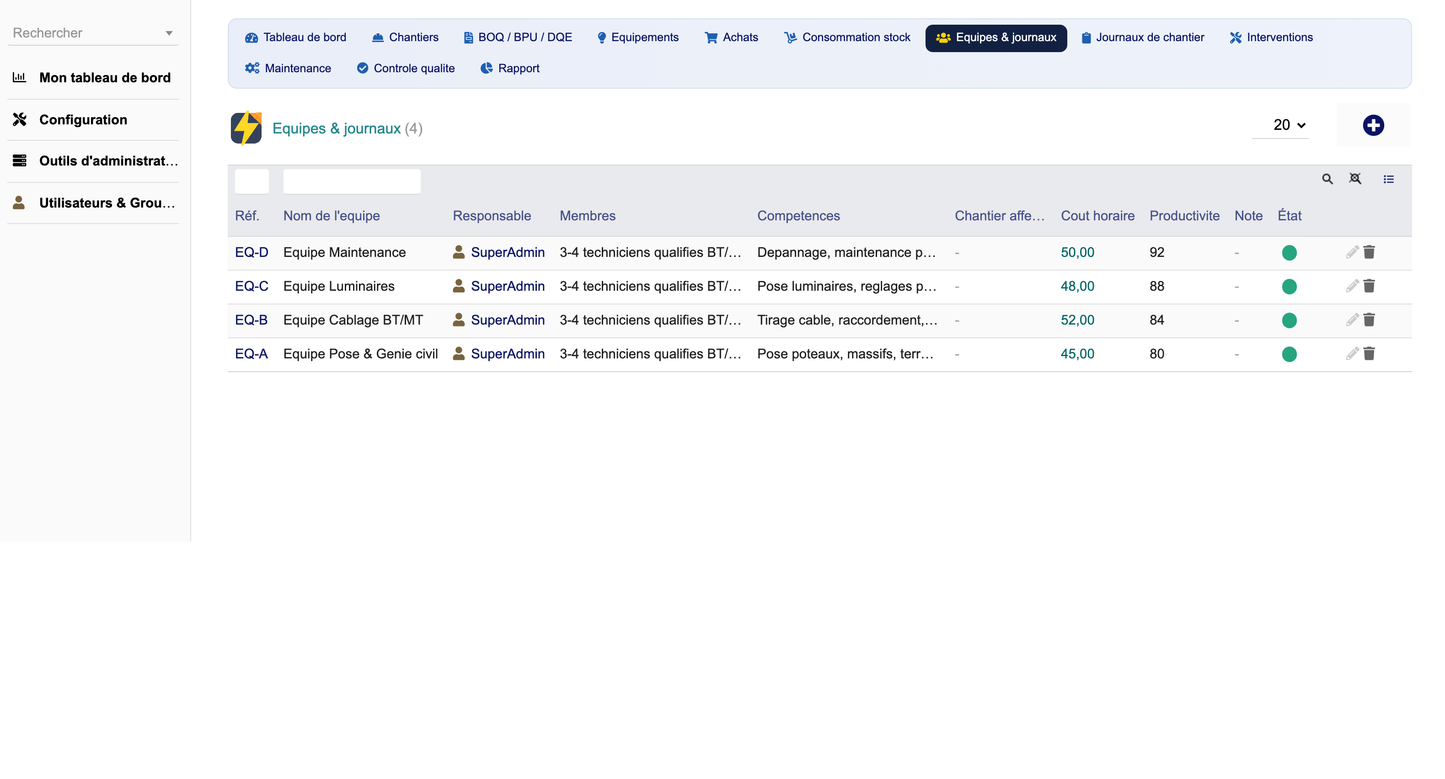
Task: Open SuperAdmin link in Equipe Luminaires row
Action: click(508, 286)
